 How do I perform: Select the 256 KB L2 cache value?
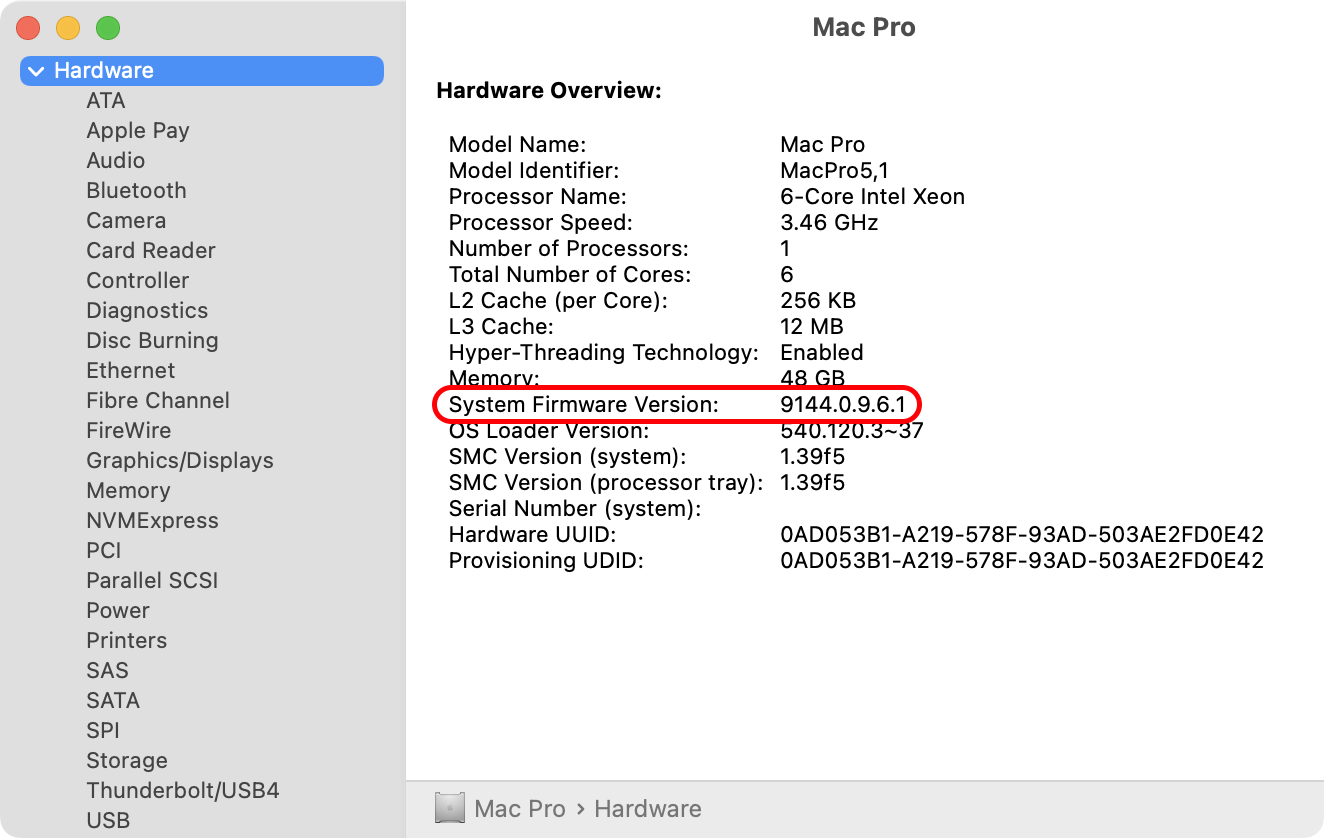pos(818,300)
